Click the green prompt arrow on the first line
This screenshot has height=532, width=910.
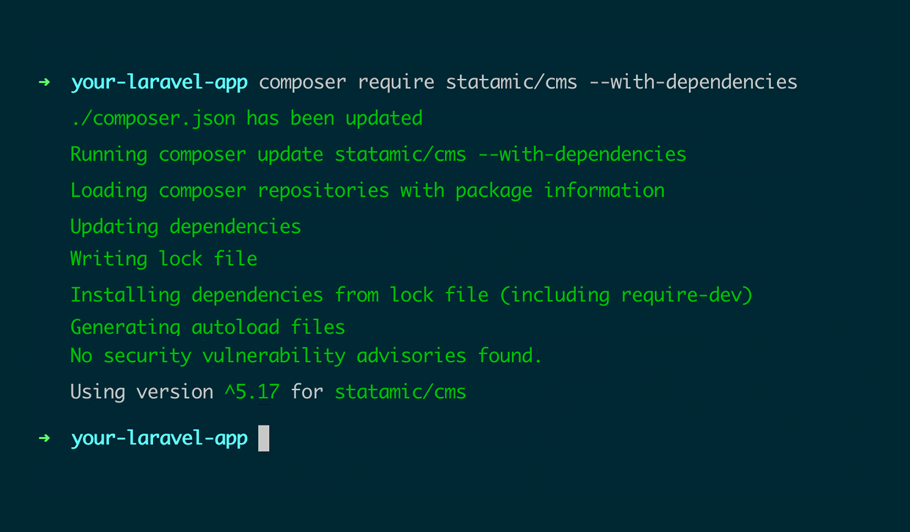pos(44,82)
